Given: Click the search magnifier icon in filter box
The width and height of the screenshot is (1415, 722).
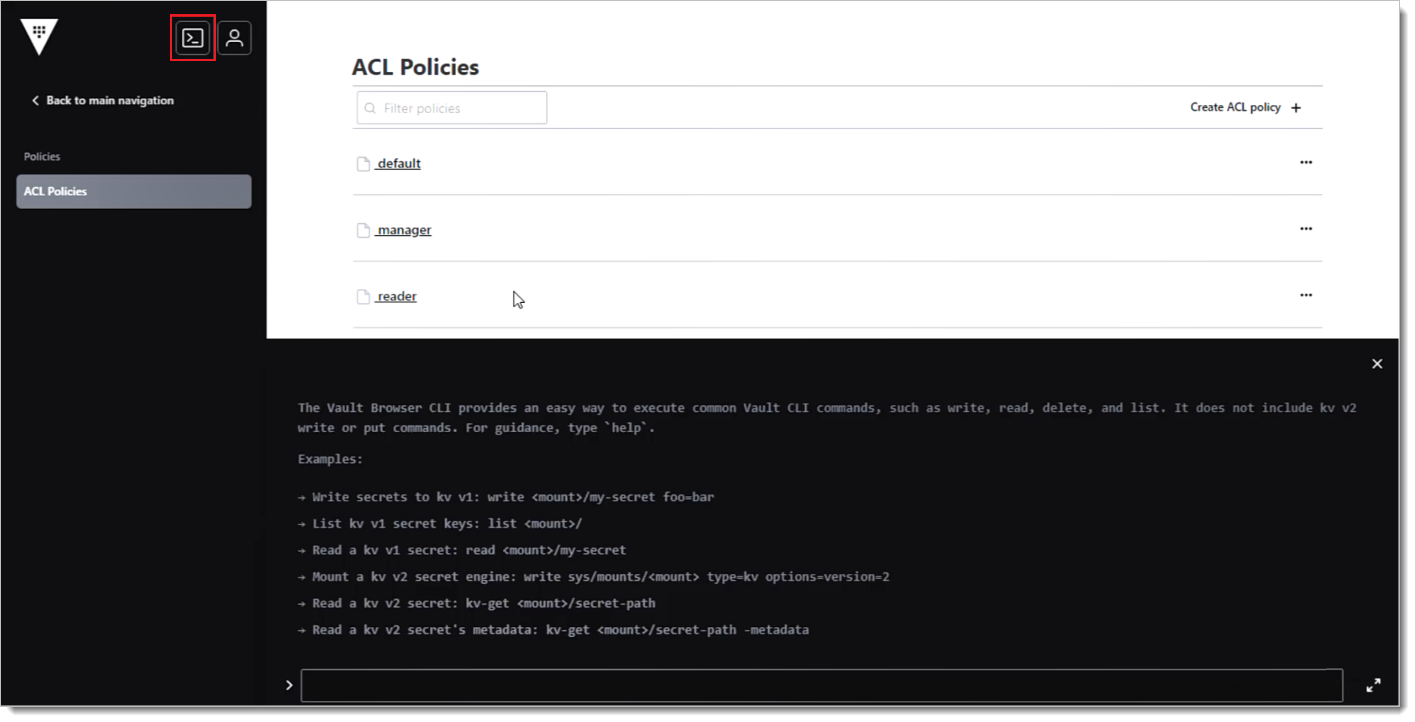Looking at the screenshot, I should [371, 108].
